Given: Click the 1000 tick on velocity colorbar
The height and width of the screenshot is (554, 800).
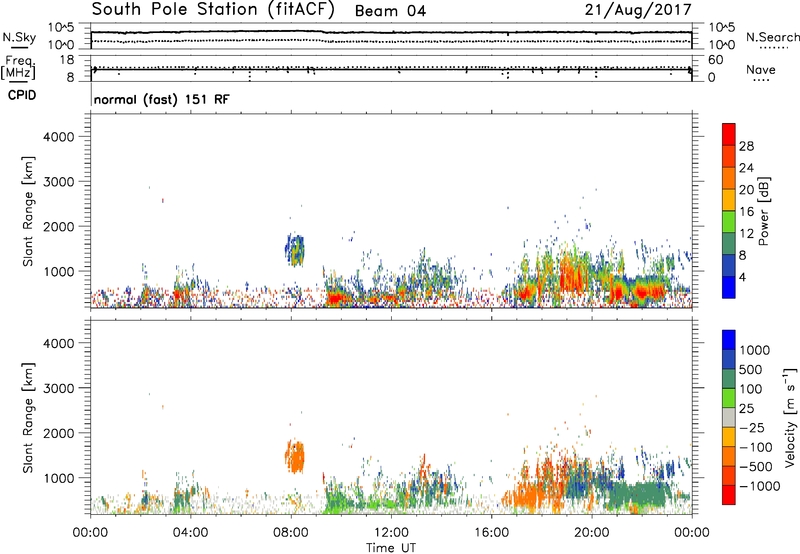Looking at the screenshot, I should click(x=755, y=350).
